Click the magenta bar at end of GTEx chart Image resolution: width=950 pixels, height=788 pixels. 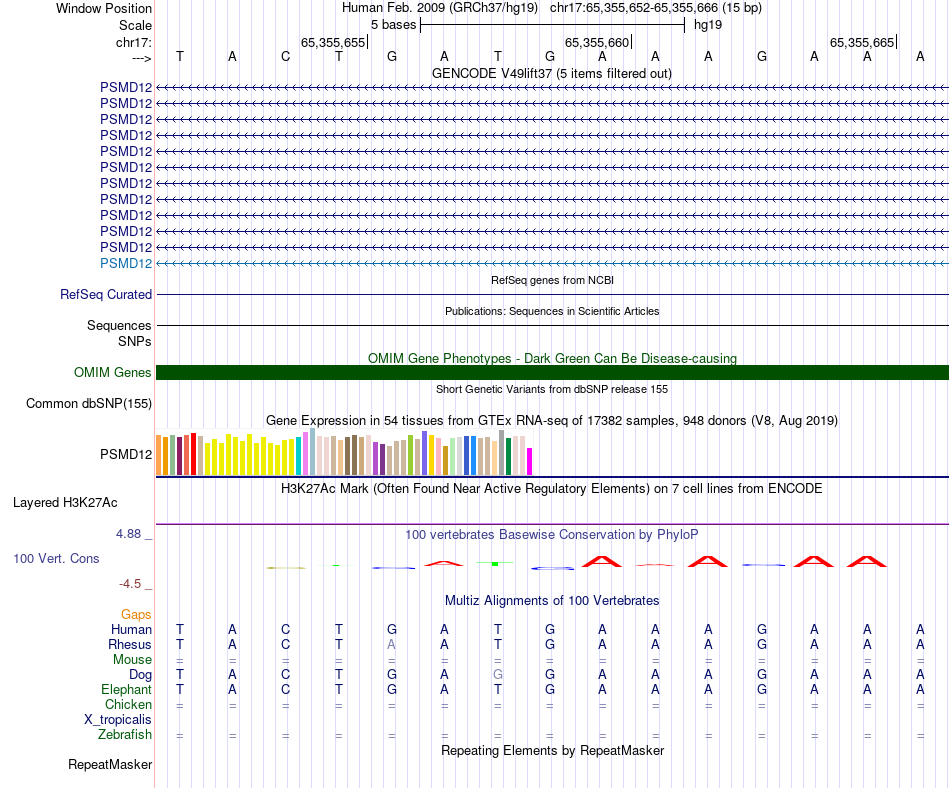[530, 462]
